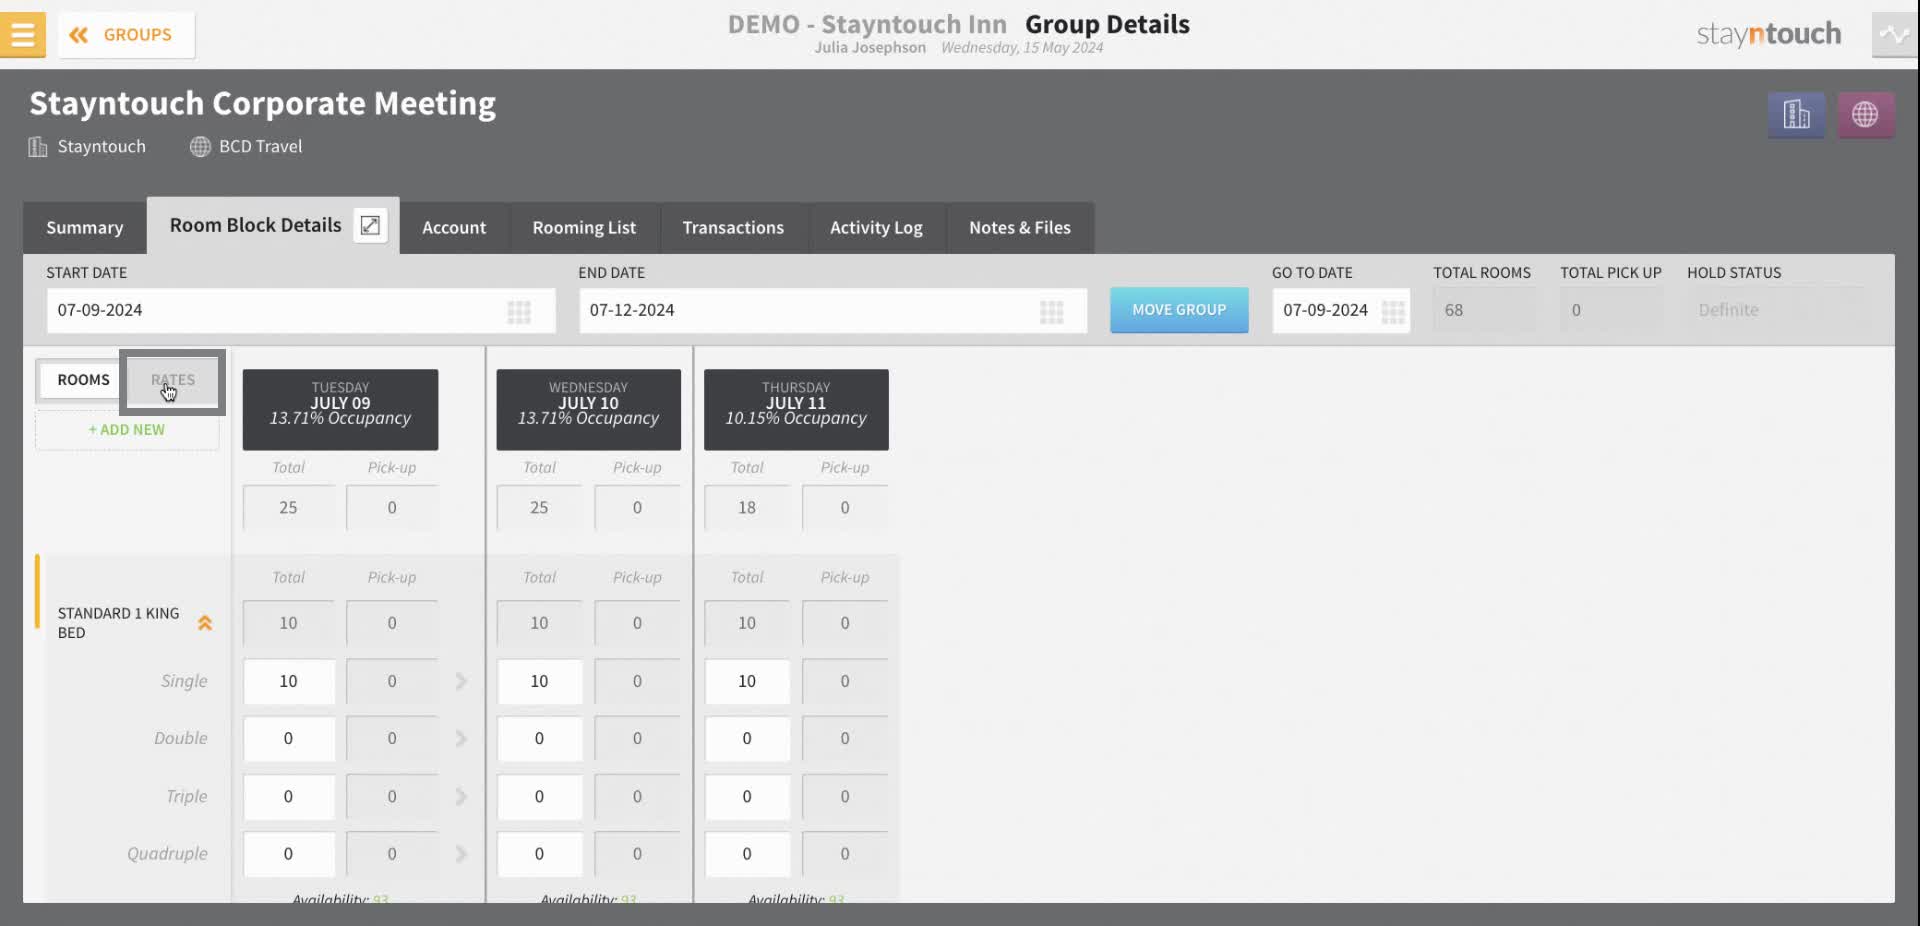Screen dimensions: 1920x926
Task: Switch to the Transactions tab
Action: 733,228
